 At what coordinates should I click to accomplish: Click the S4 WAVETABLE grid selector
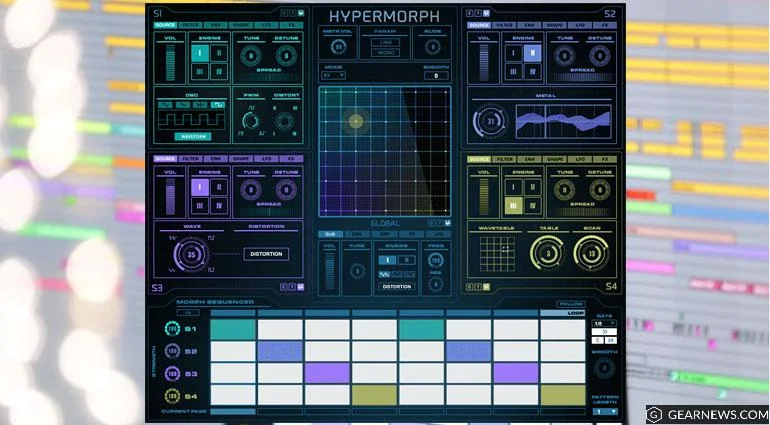(497, 254)
